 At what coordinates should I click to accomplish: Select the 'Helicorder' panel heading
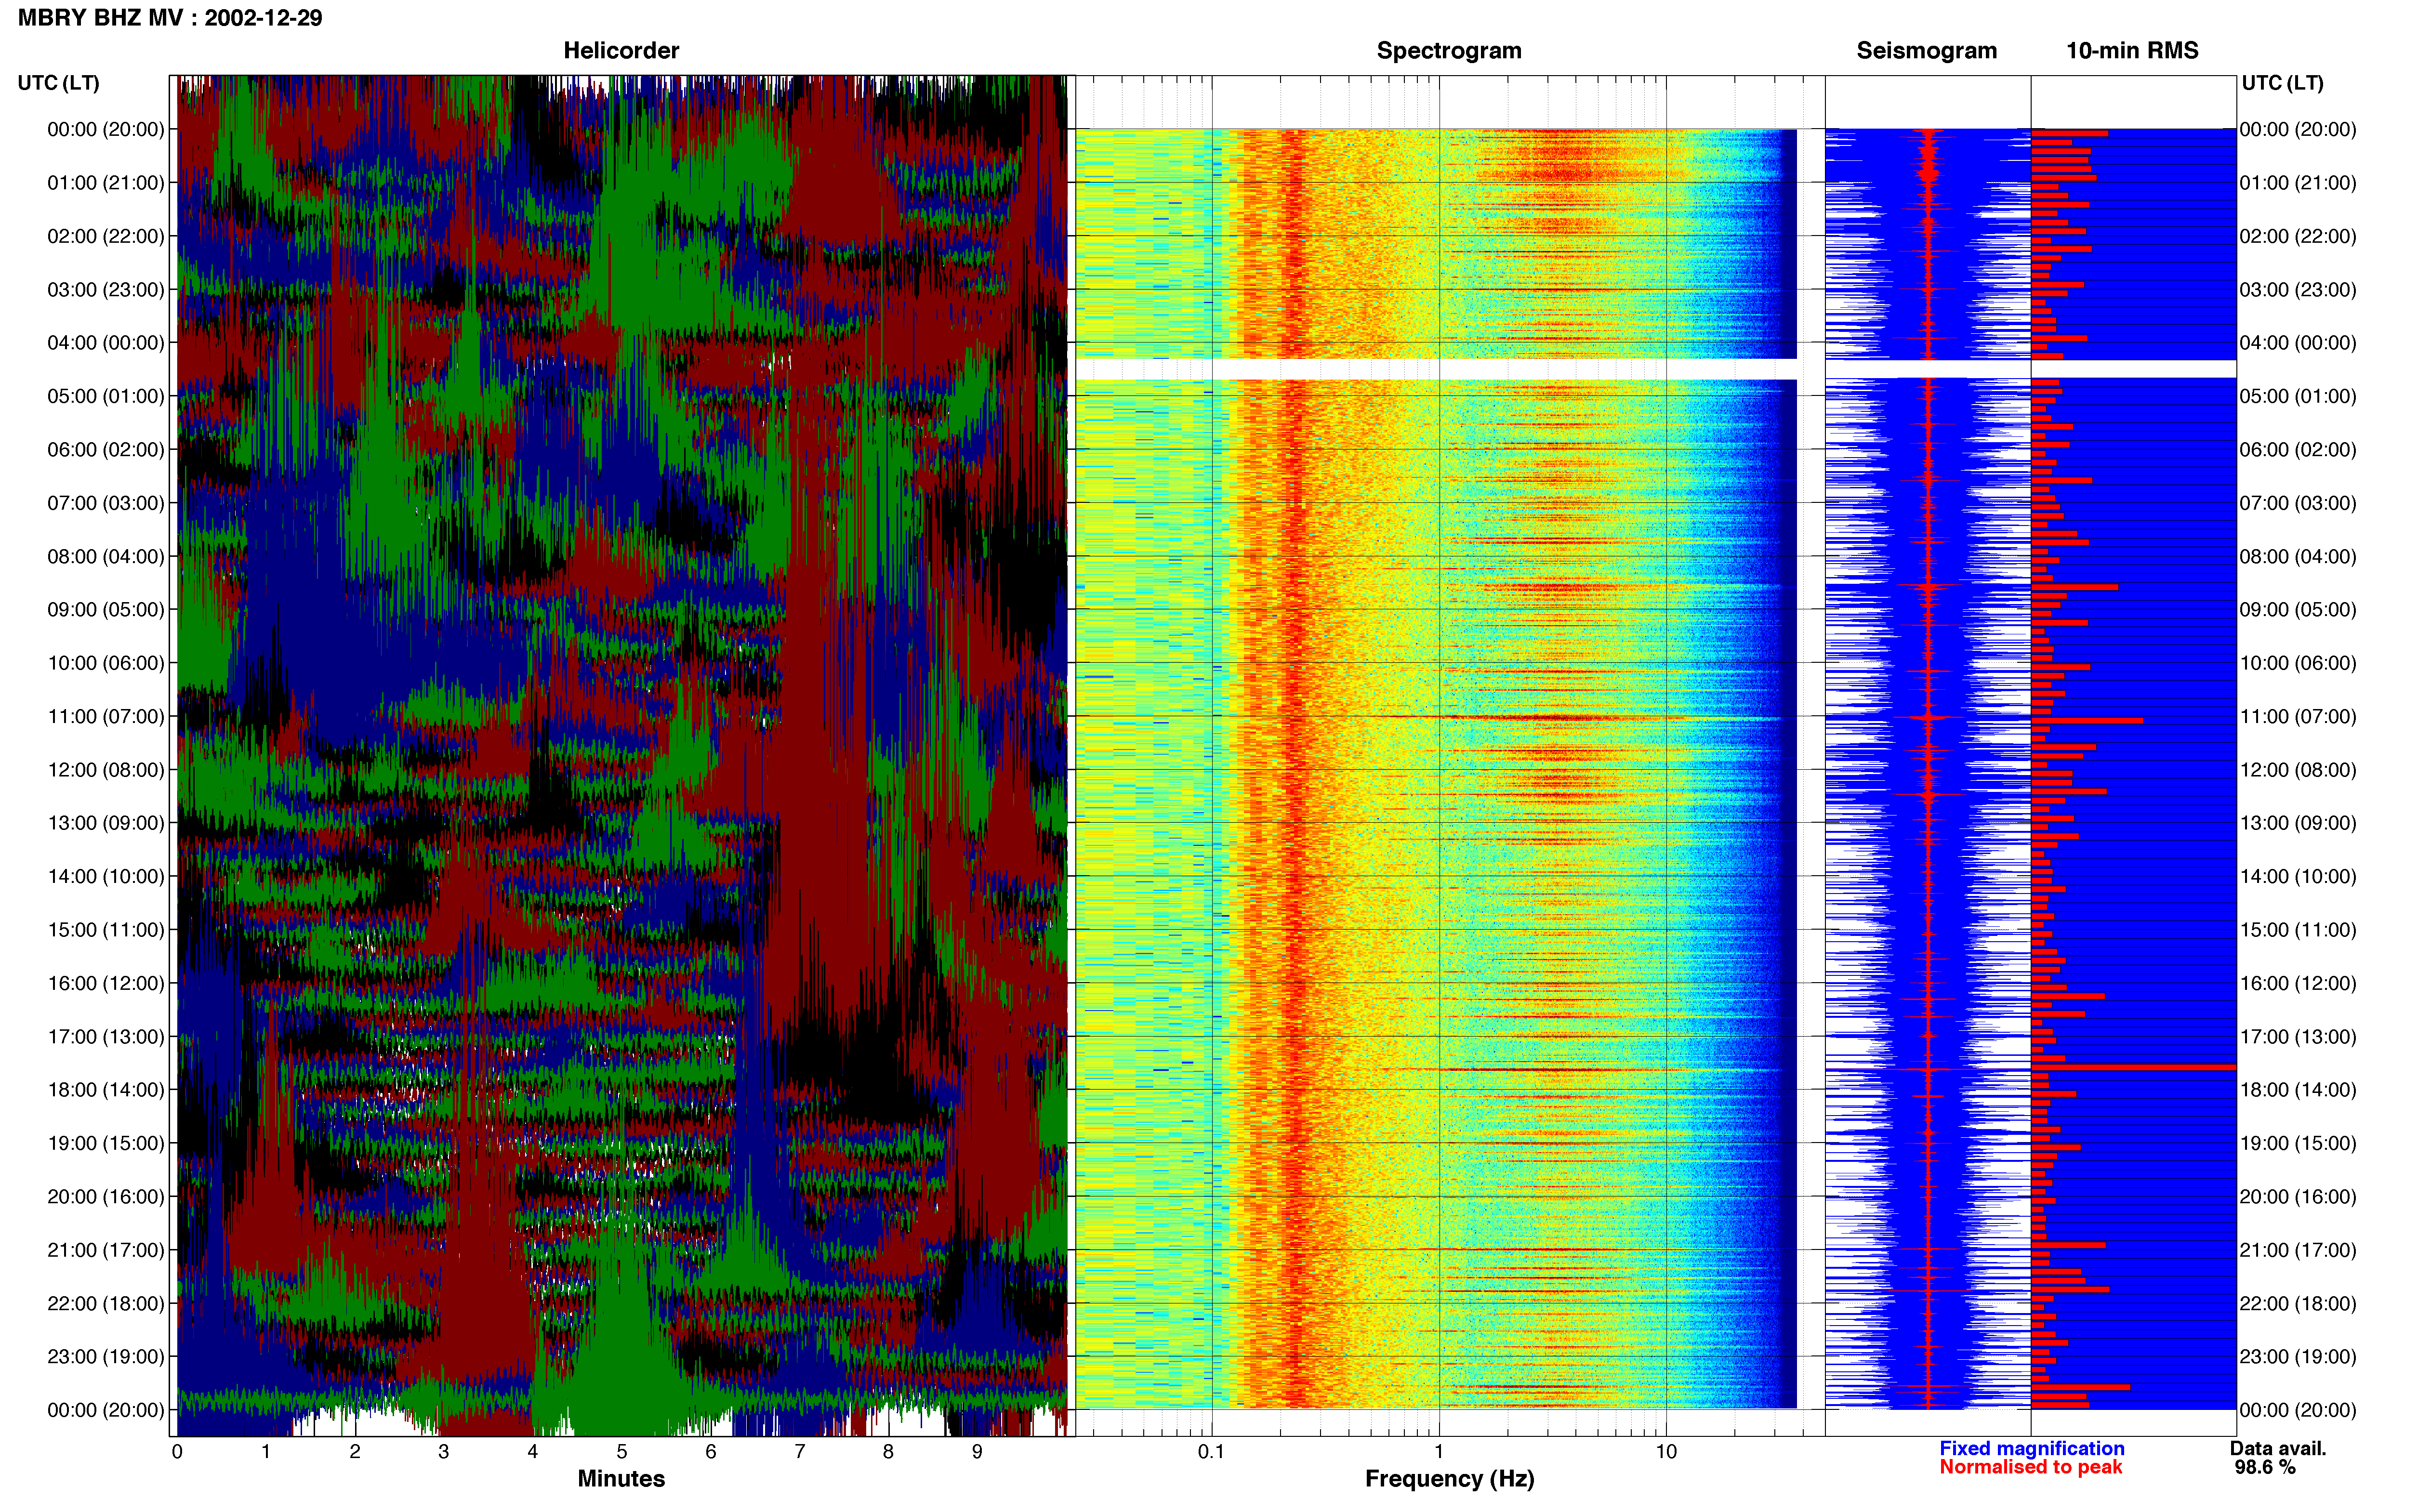pos(621,50)
